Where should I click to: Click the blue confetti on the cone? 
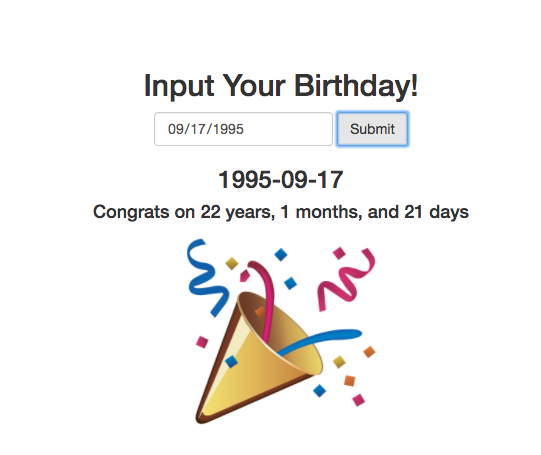231,362
